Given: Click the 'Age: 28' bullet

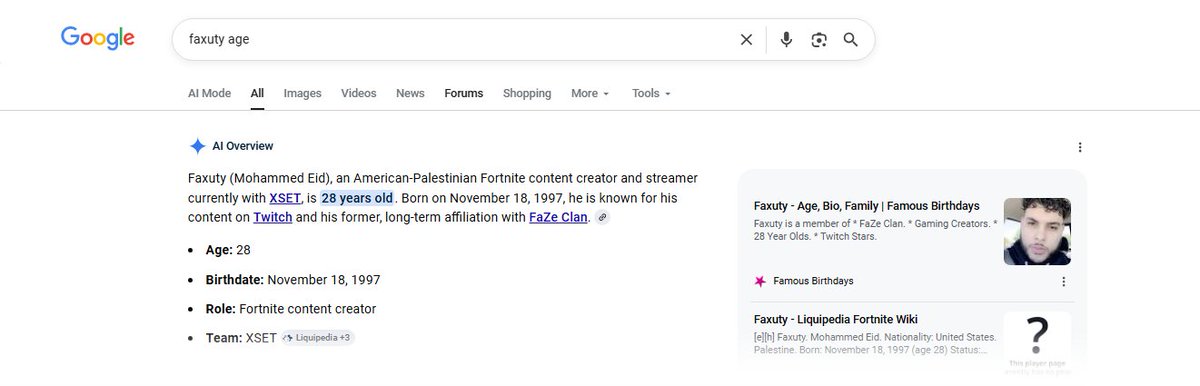Looking at the screenshot, I should click(228, 250).
